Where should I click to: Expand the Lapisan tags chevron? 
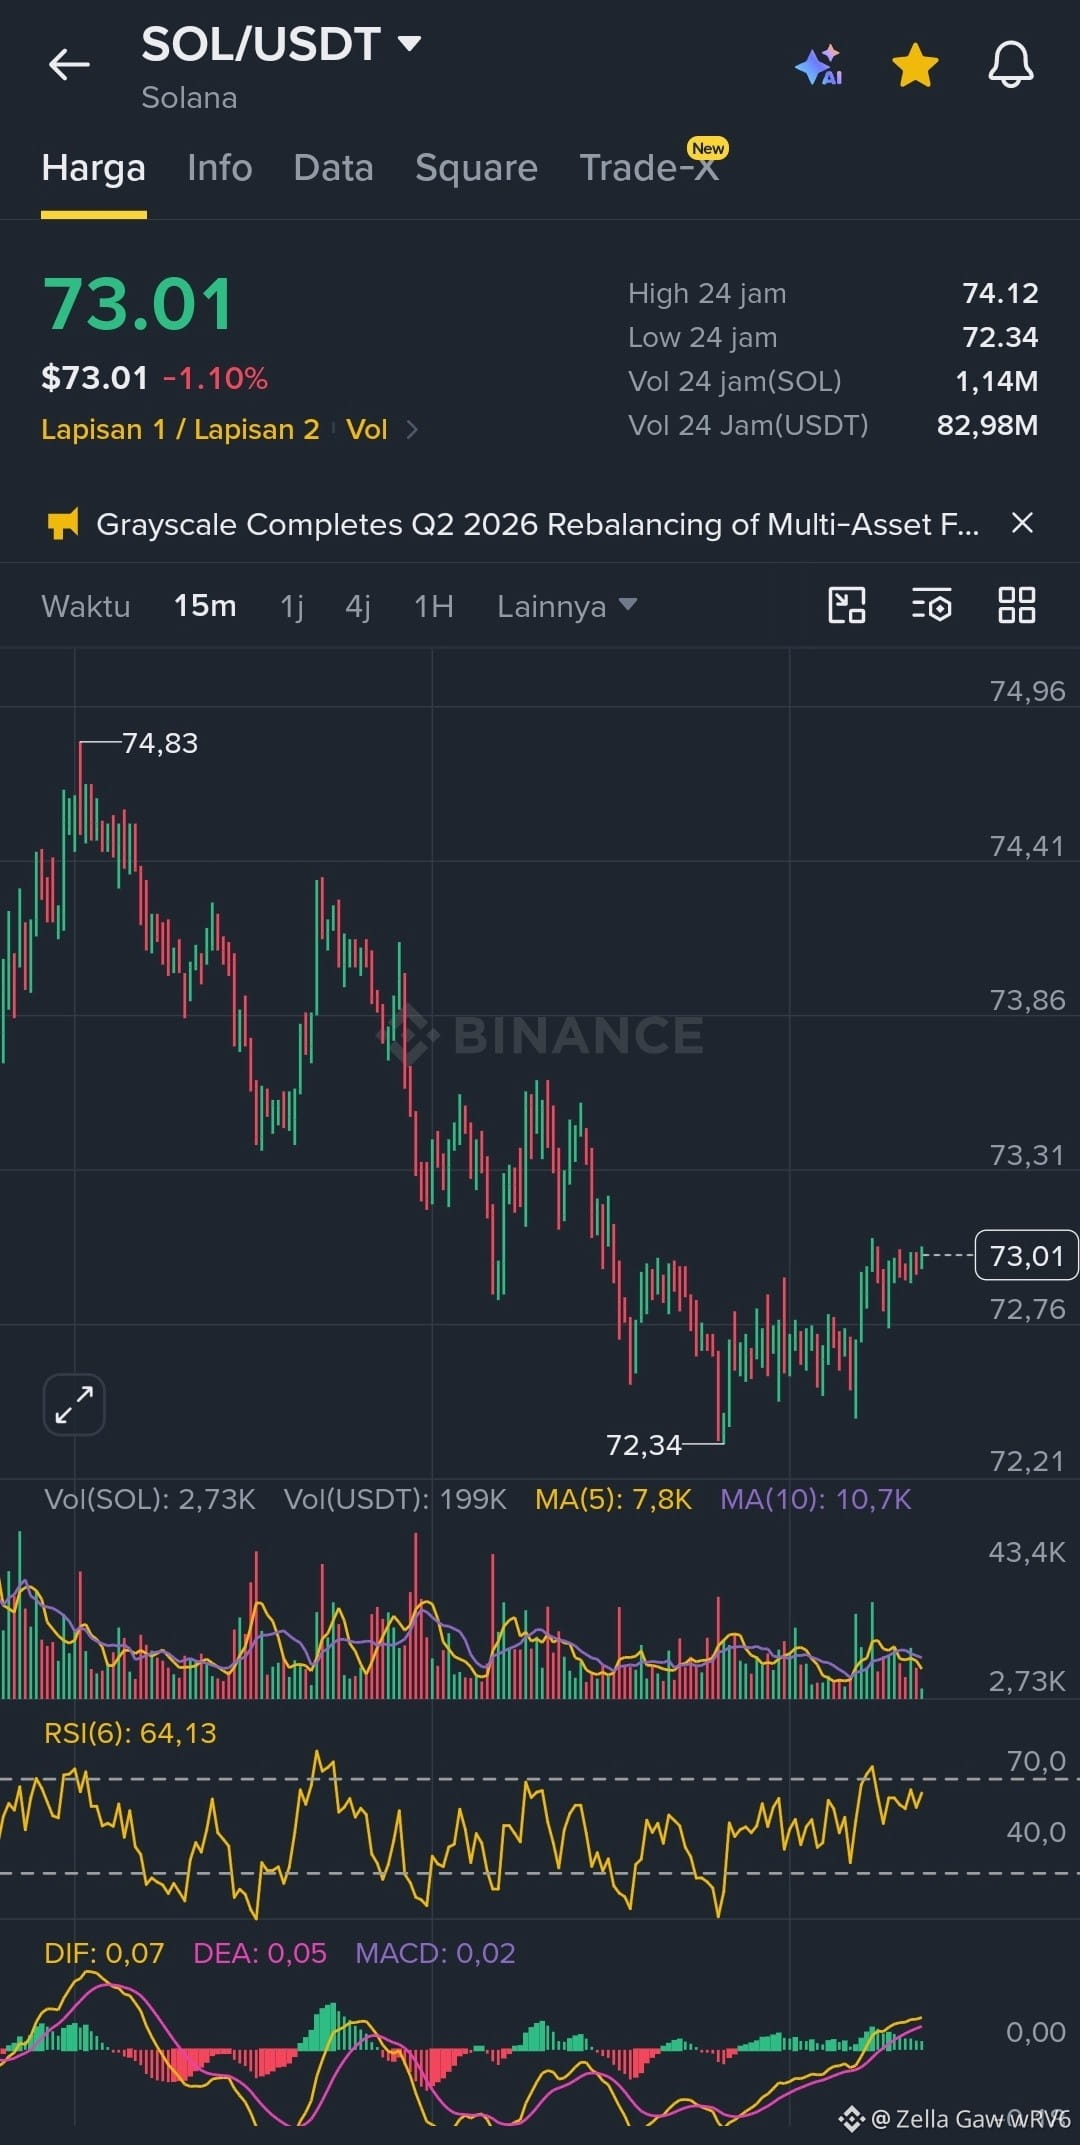[x=412, y=429]
